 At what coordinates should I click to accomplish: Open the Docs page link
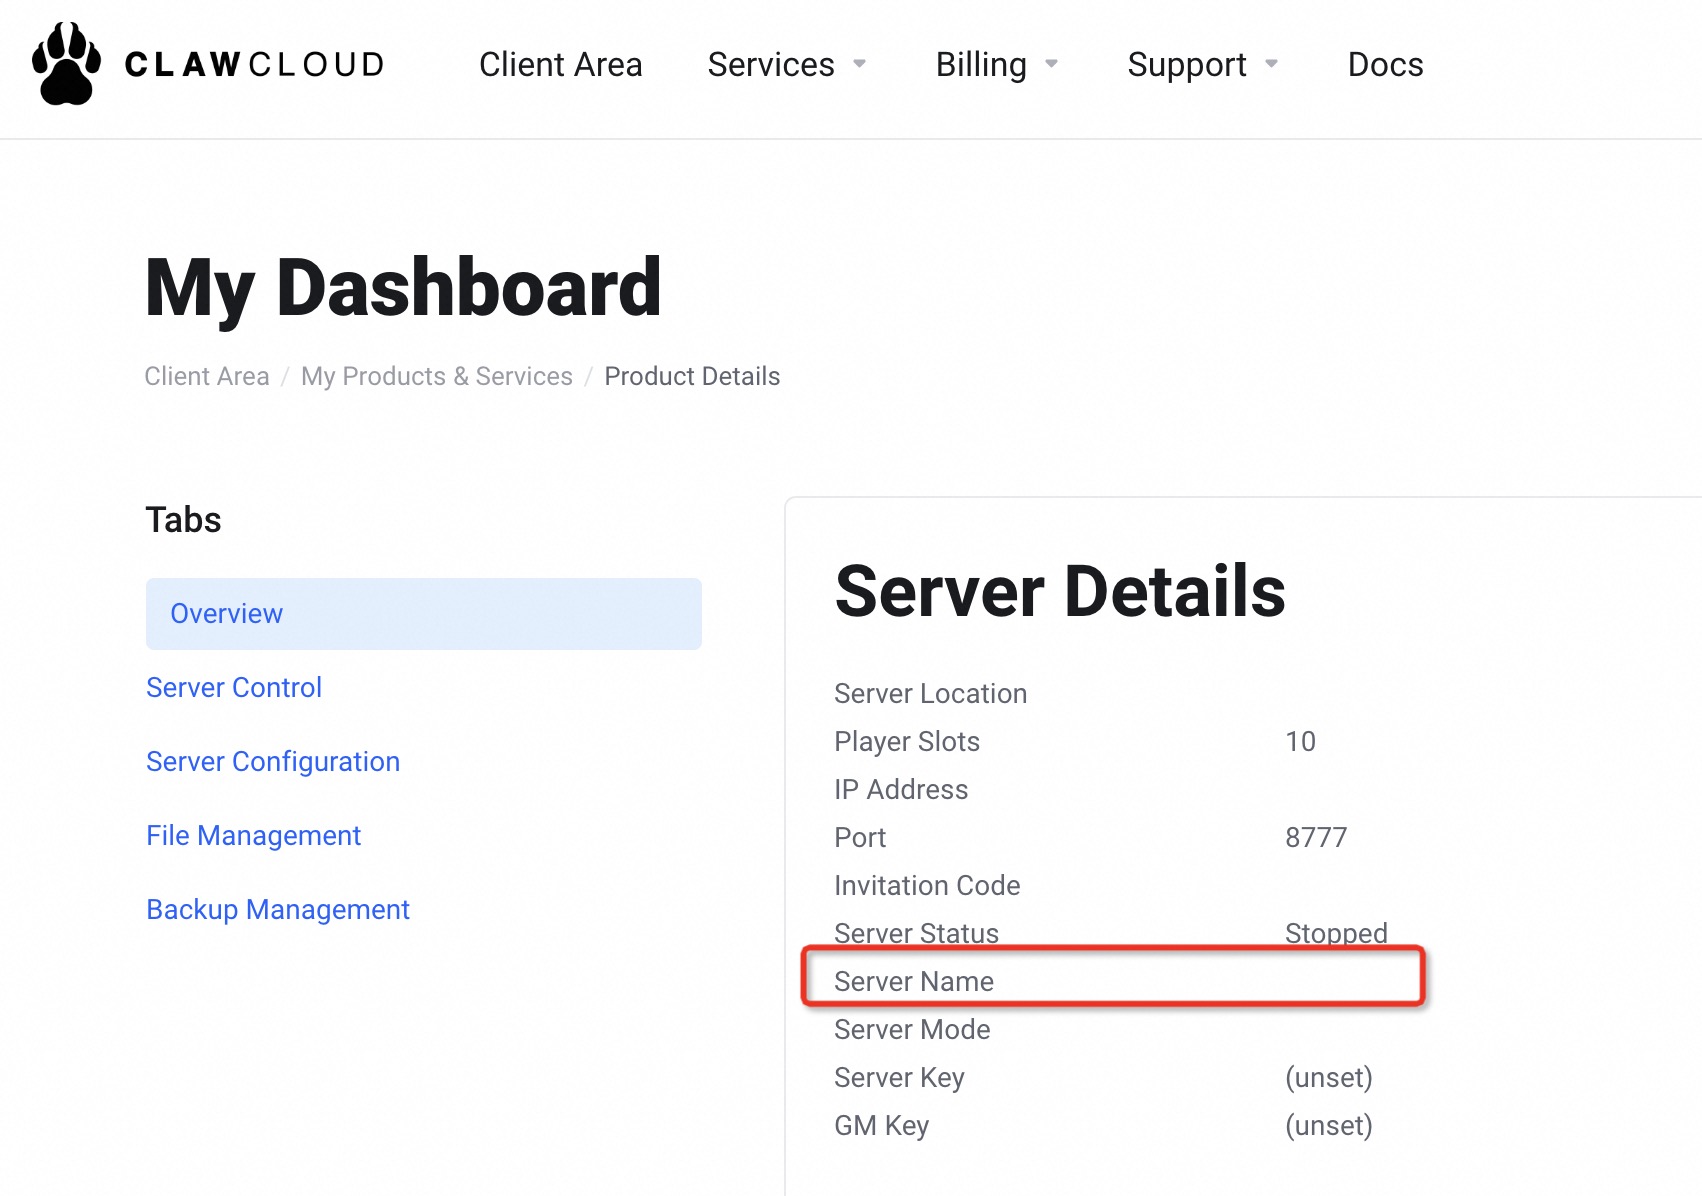1385,65
